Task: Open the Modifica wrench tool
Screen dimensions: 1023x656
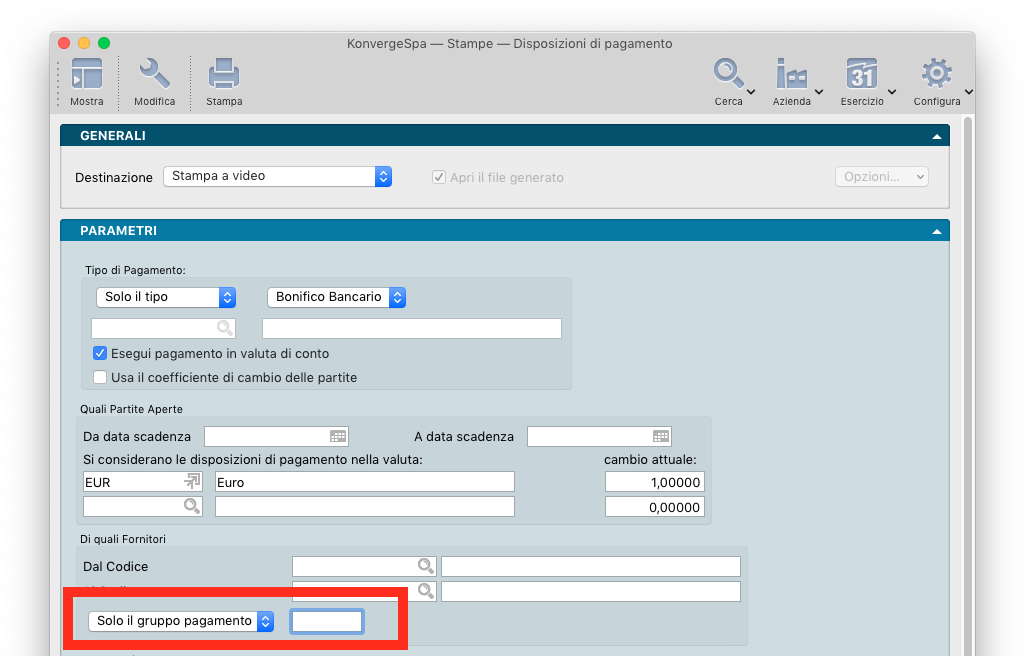Action: (x=154, y=76)
